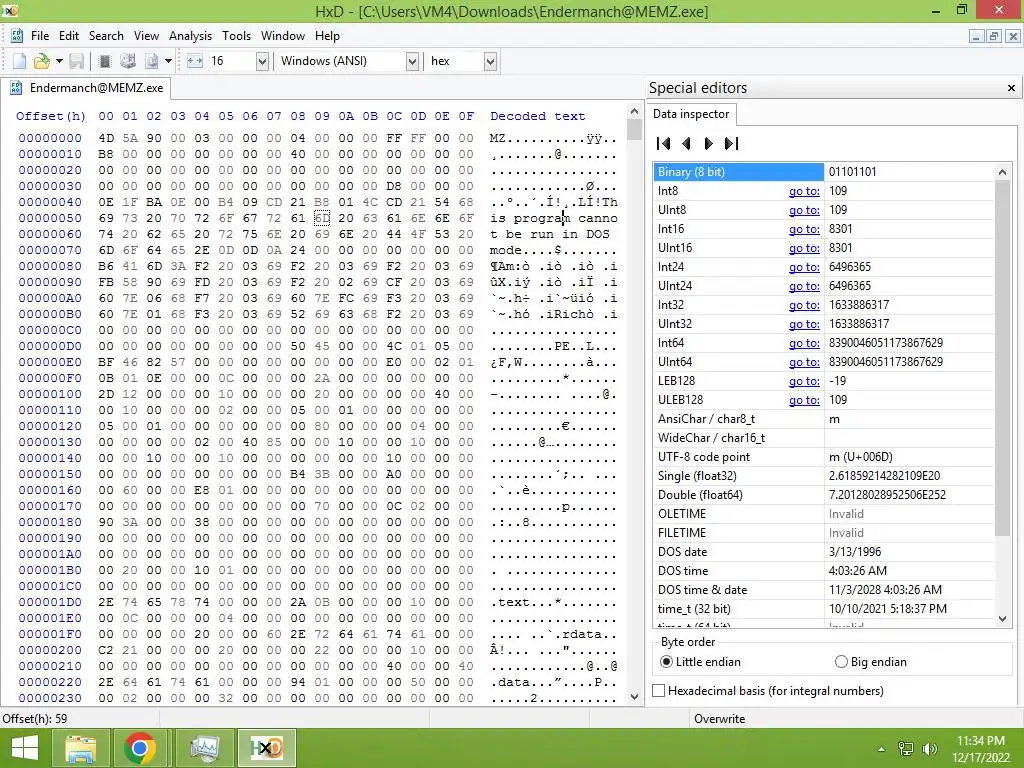The image size is (1024, 768).
Task: Open the bytes per row dropdown showing 16
Action: 262,61
